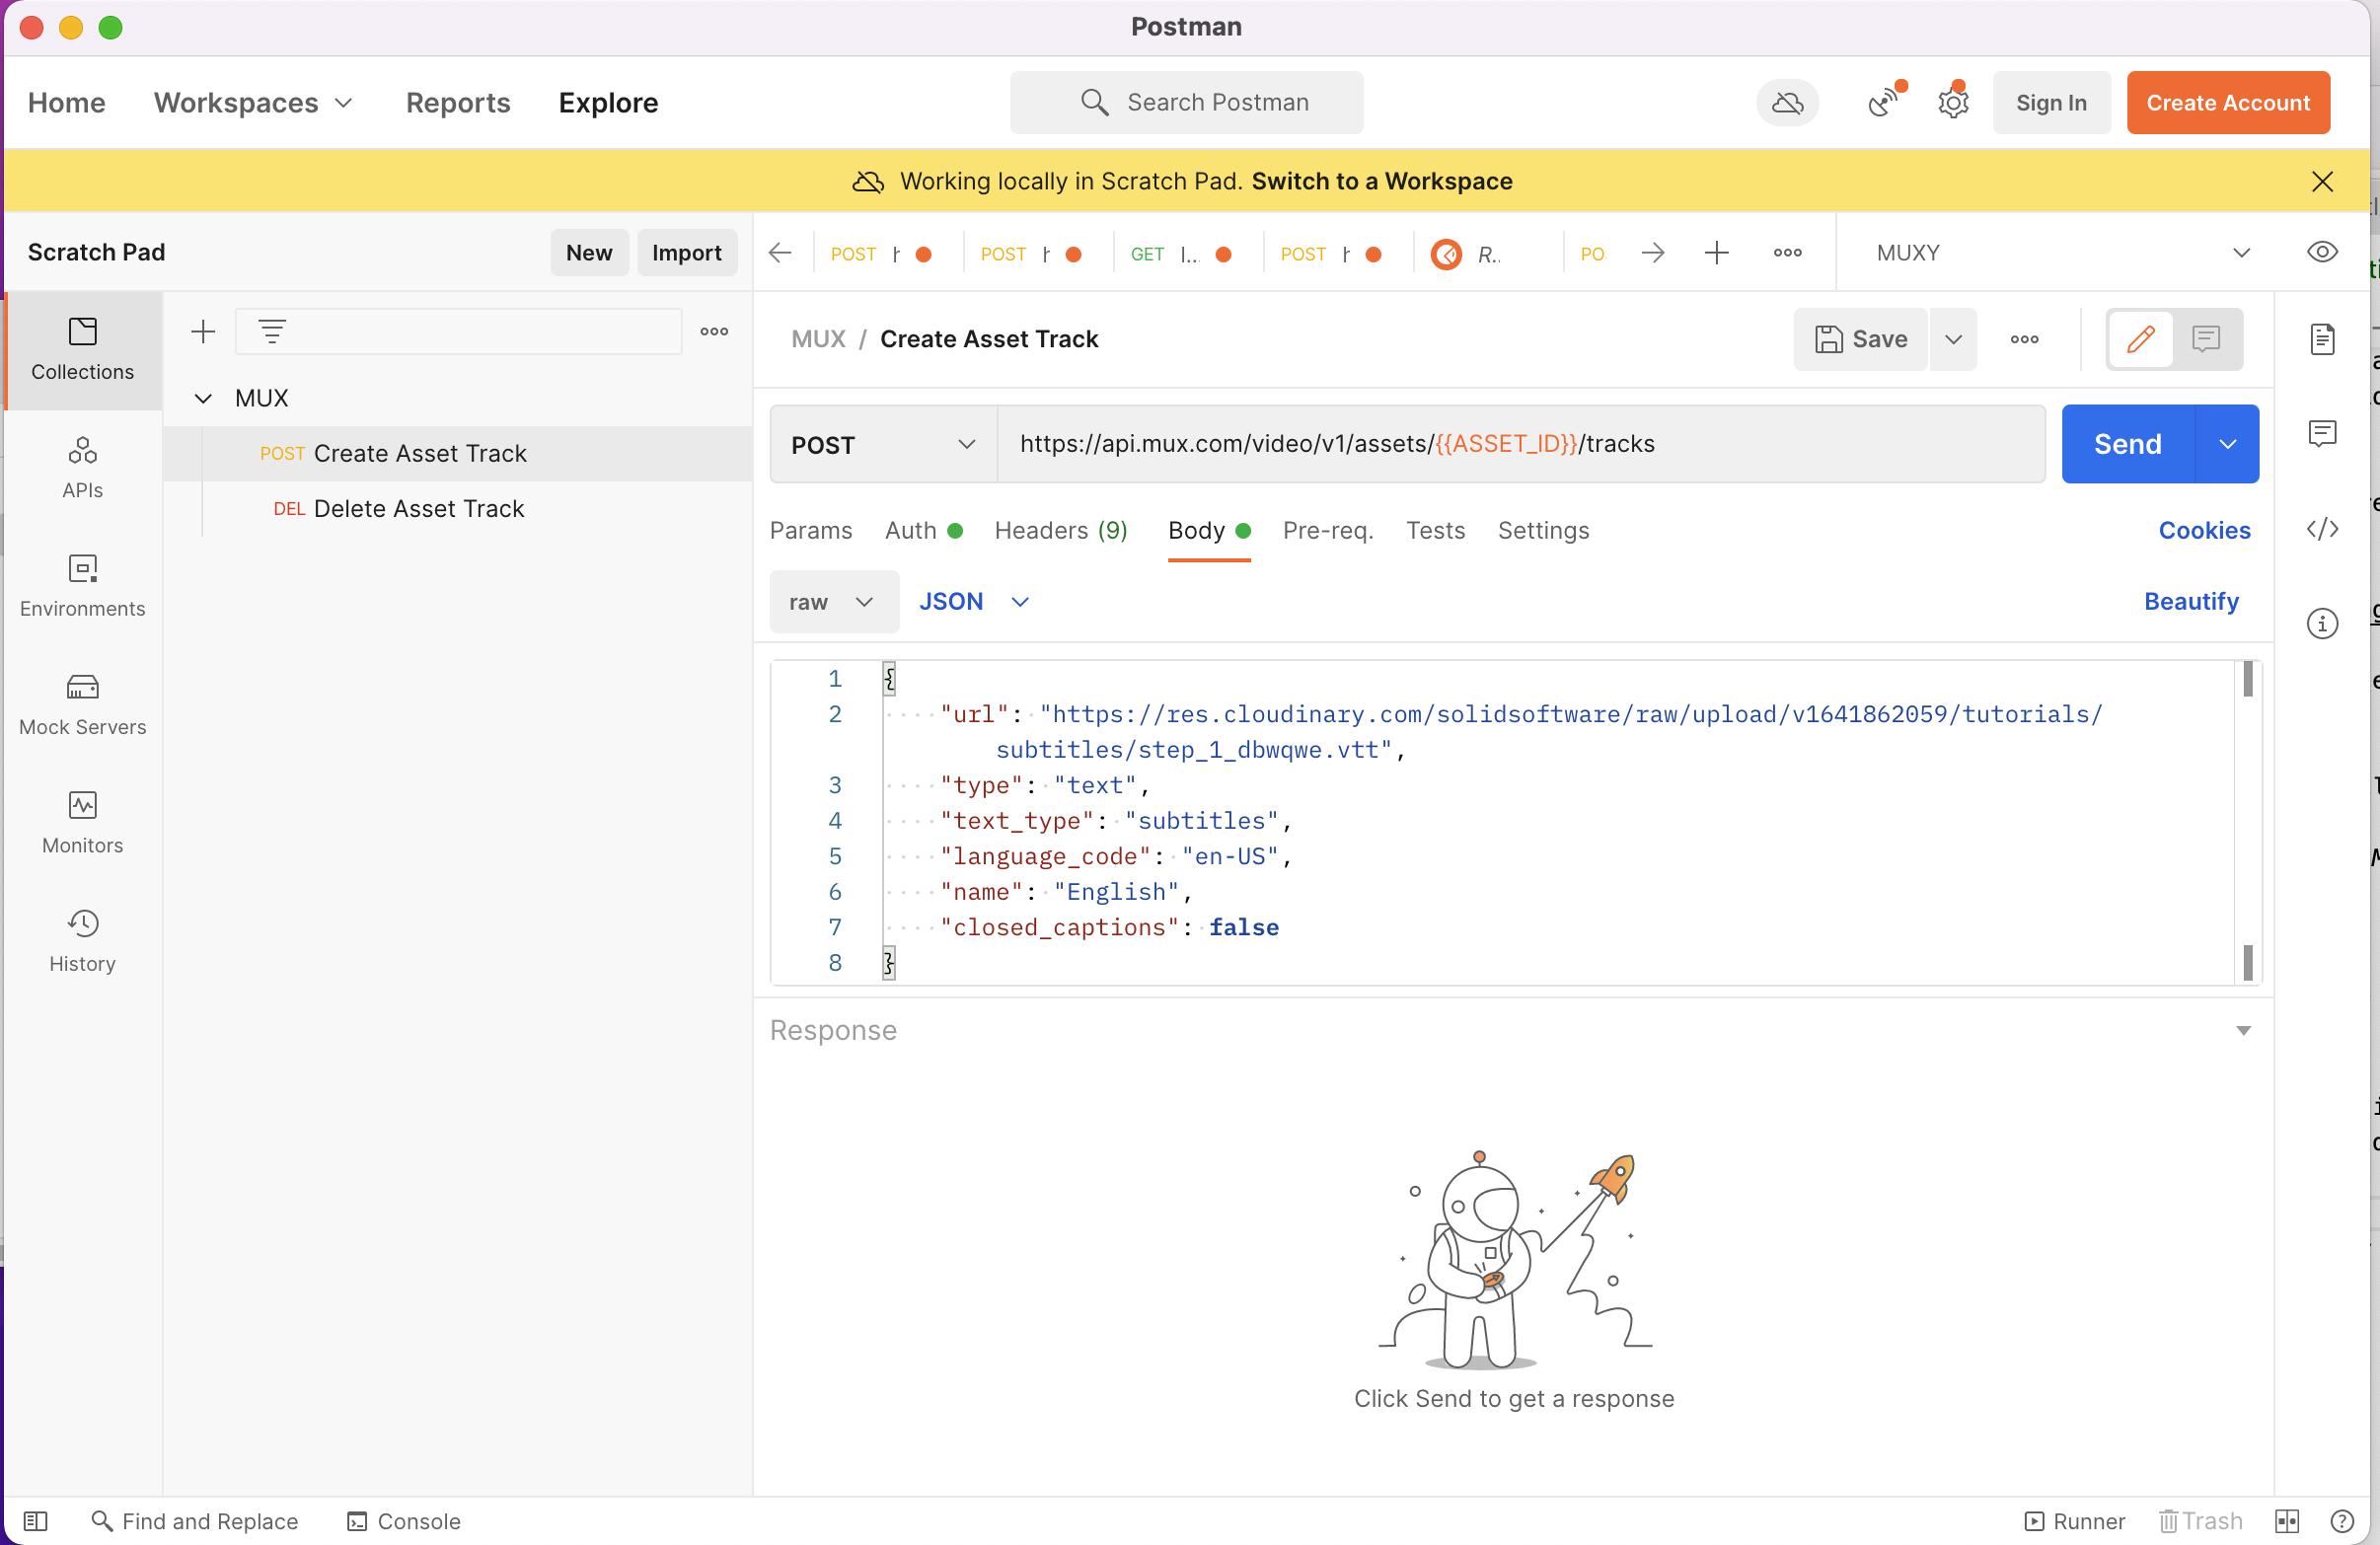
Task: Open the satellite capture requests icon
Action: click(x=1884, y=102)
